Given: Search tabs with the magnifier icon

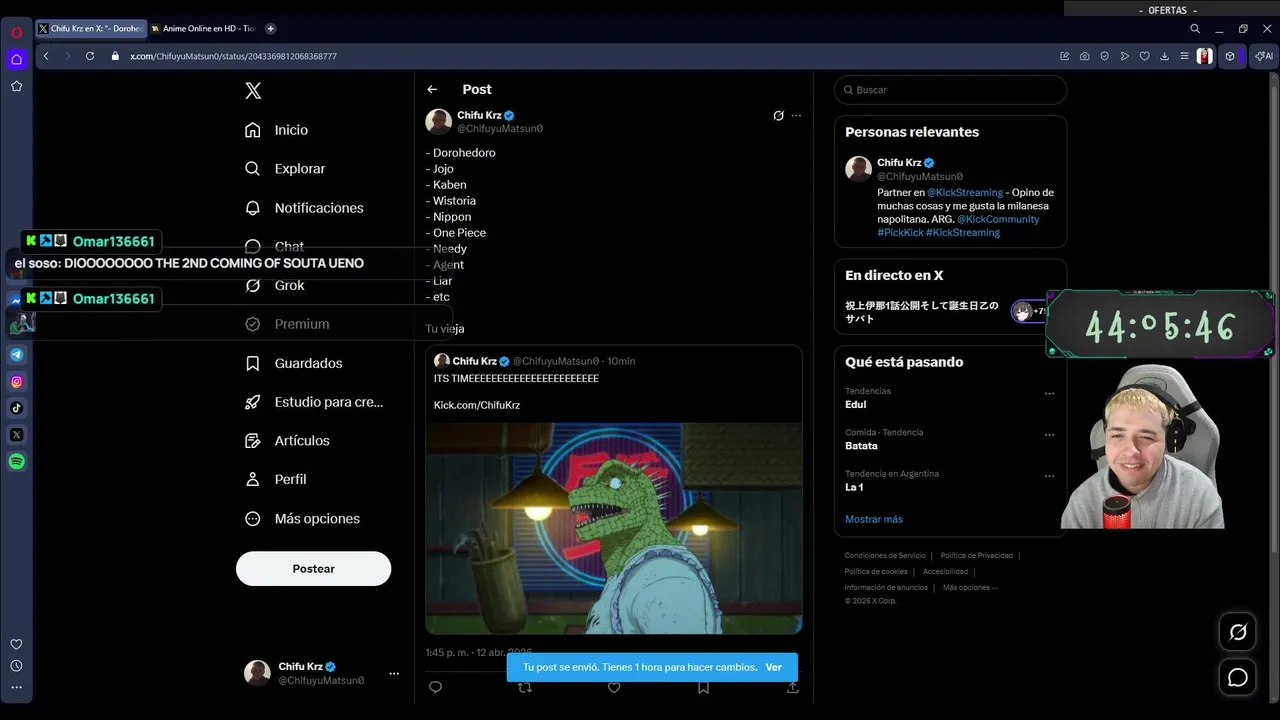Looking at the screenshot, I should click(1195, 29).
